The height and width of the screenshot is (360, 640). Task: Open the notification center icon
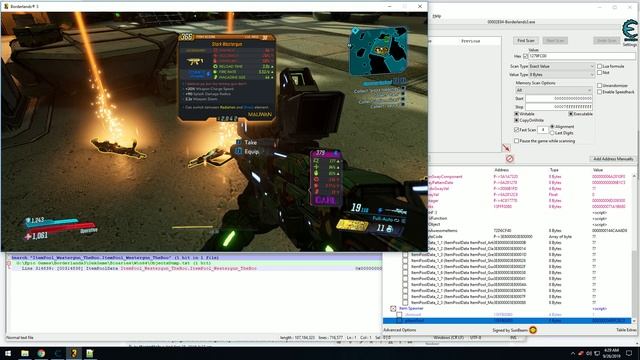(x=629, y=353)
